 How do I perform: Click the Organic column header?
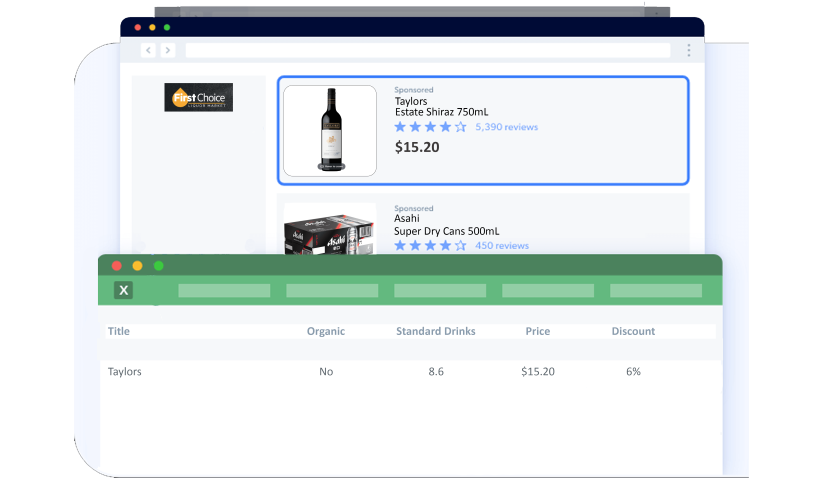[x=326, y=331]
